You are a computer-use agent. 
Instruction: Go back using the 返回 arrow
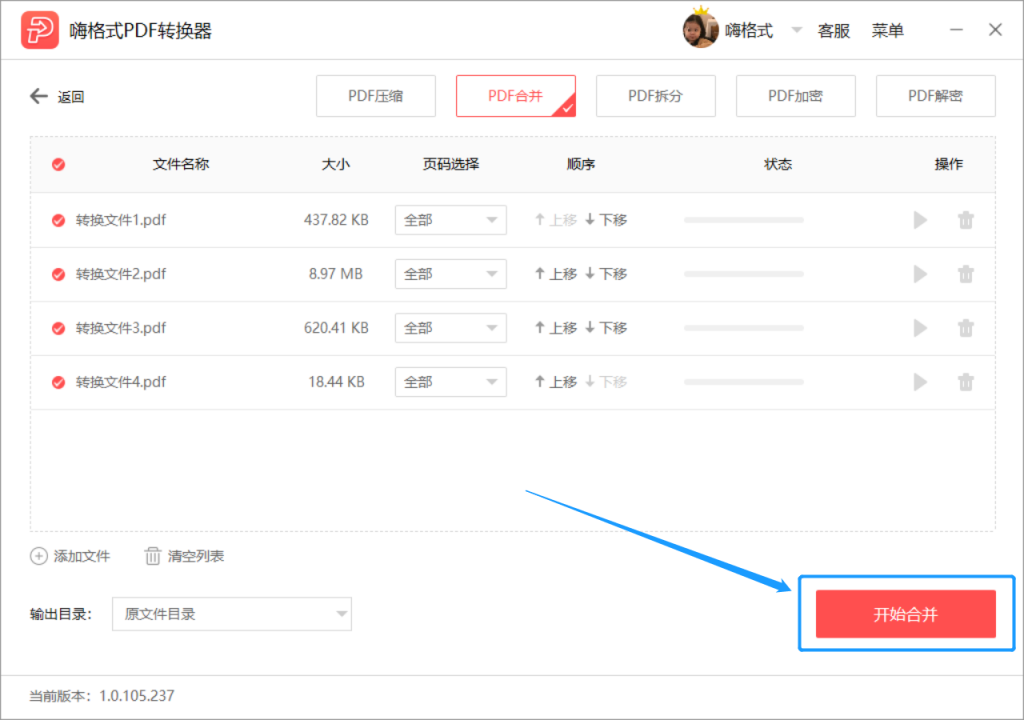click(39, 96)
